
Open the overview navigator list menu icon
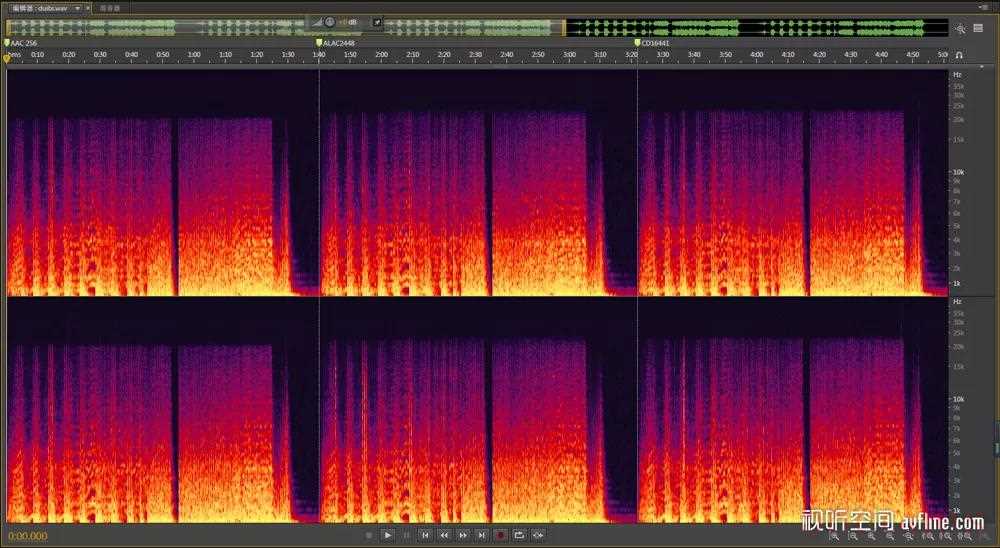click(x=978, y=28)
